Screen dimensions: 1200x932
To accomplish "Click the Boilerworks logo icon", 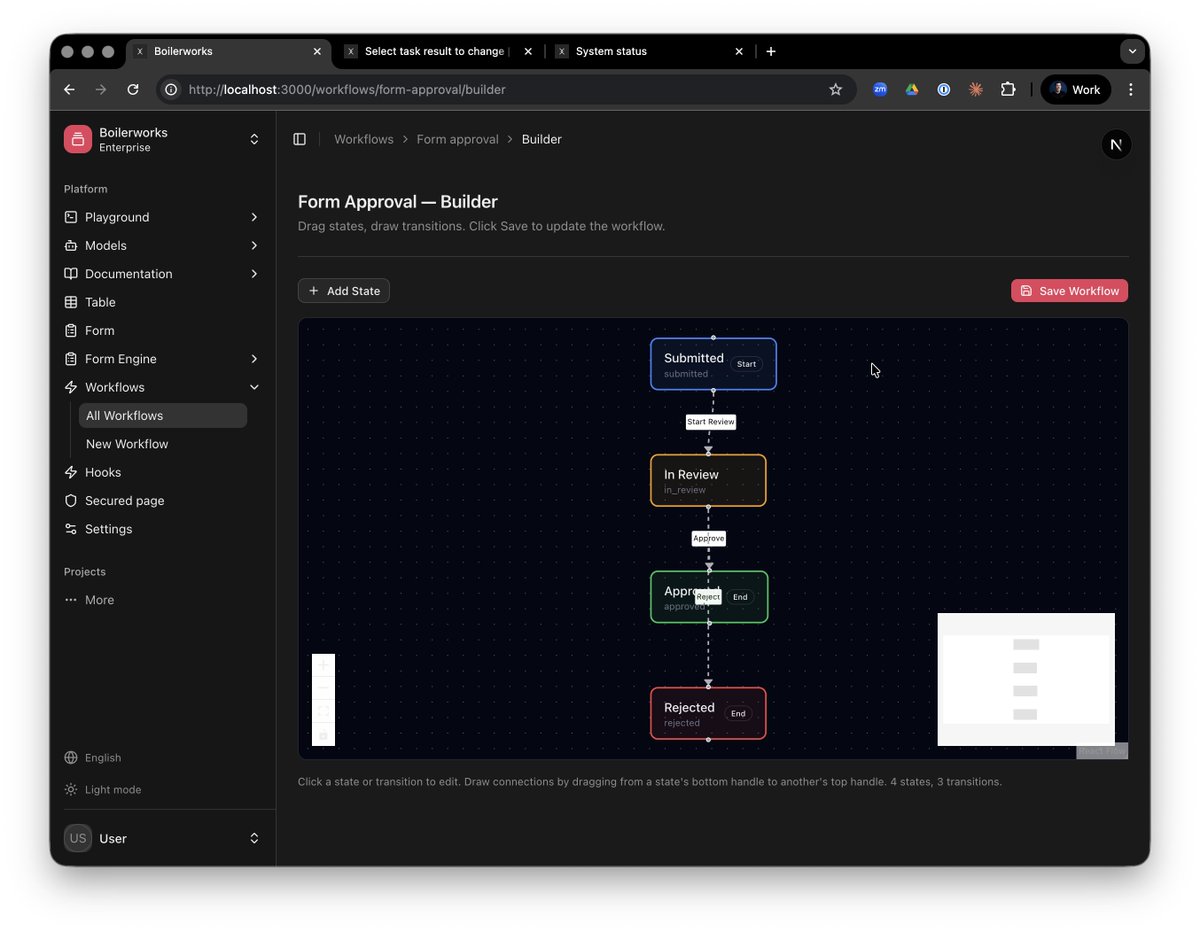I will 78,139.
